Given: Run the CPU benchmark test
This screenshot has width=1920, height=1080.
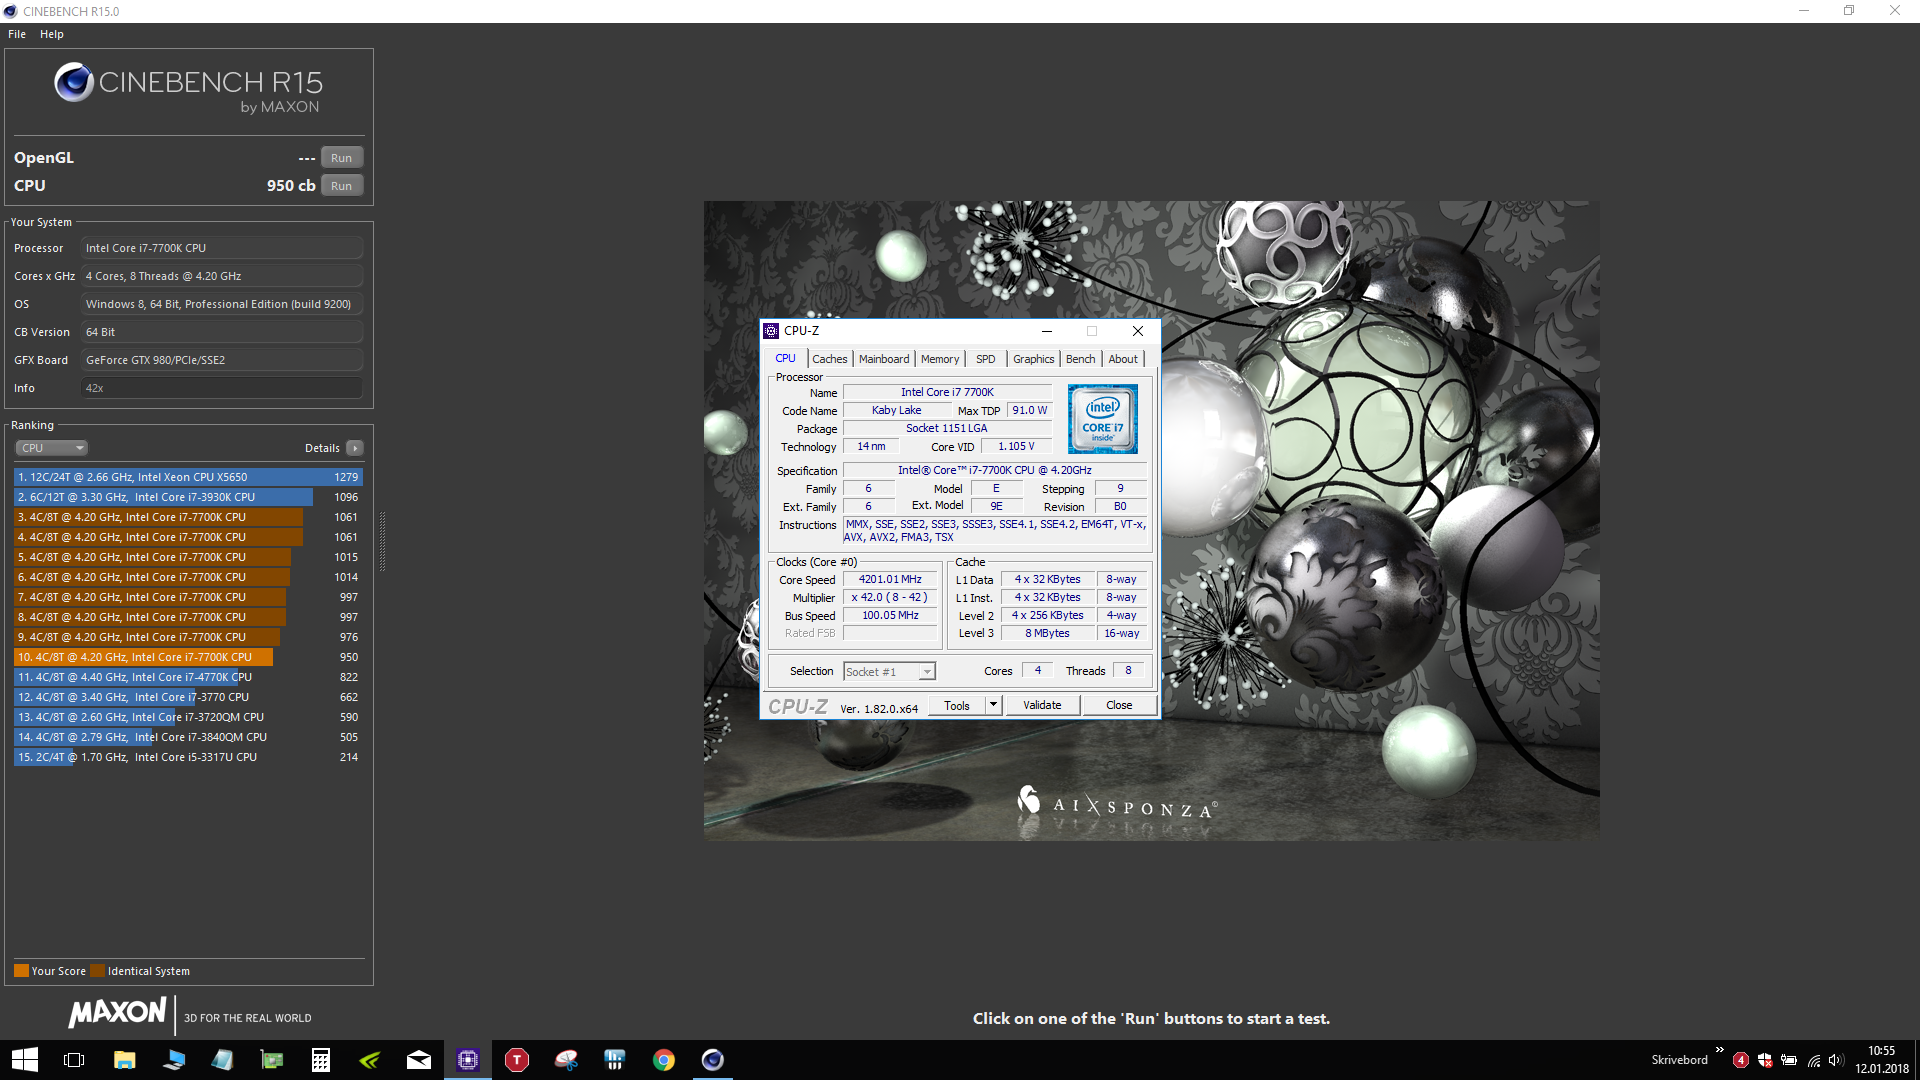Looking at the screenshot, I should 341,186.
